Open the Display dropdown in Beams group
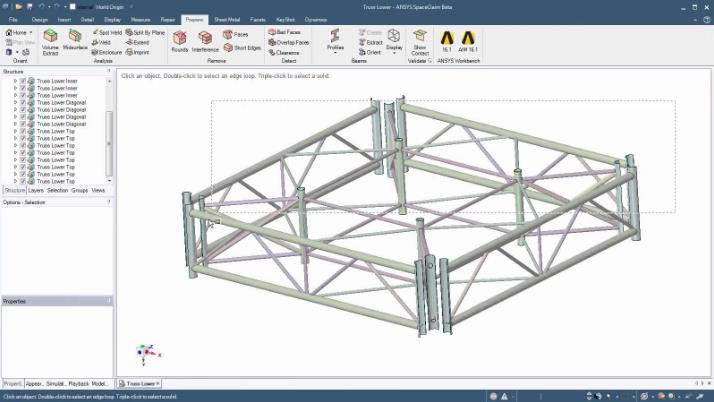 click(394, 47)
